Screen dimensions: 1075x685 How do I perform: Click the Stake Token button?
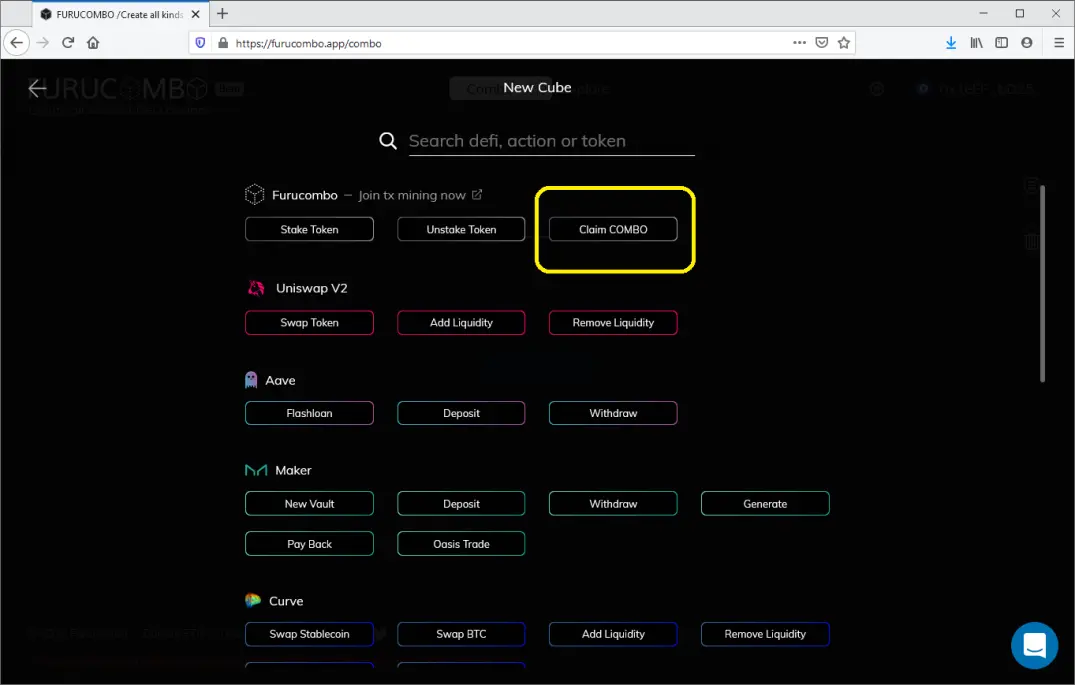(309, 229)
